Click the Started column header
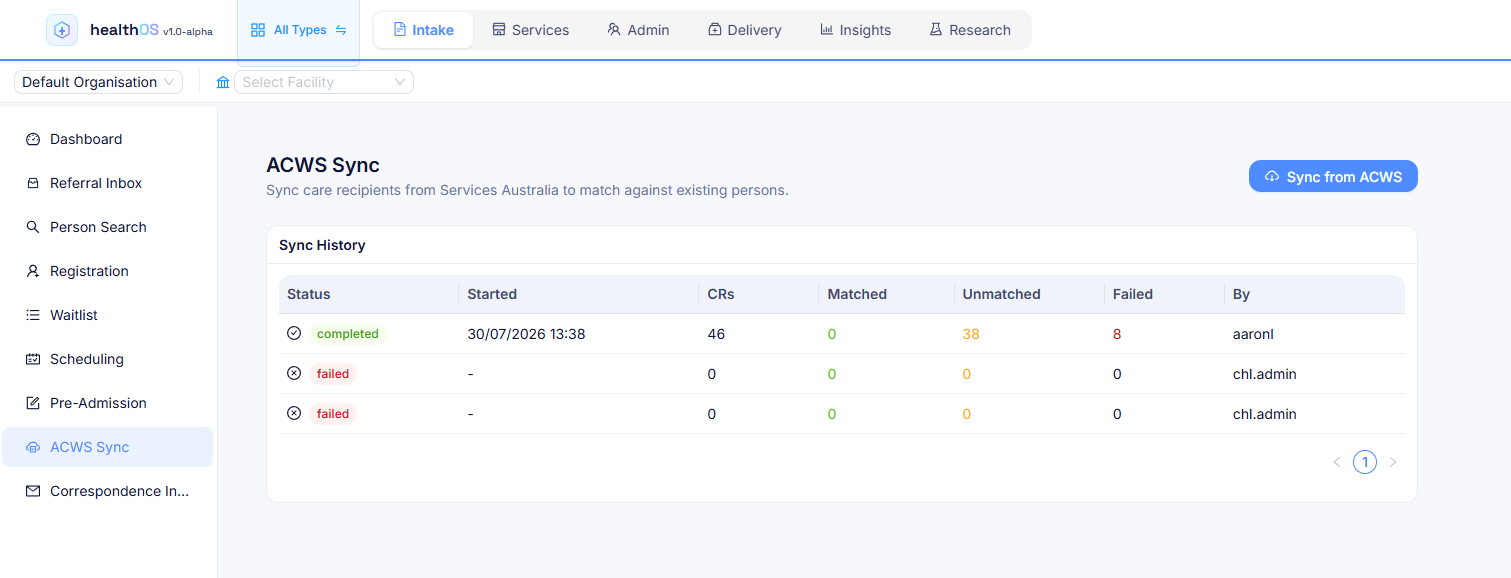1511x578 pixels. coord(492,294)
